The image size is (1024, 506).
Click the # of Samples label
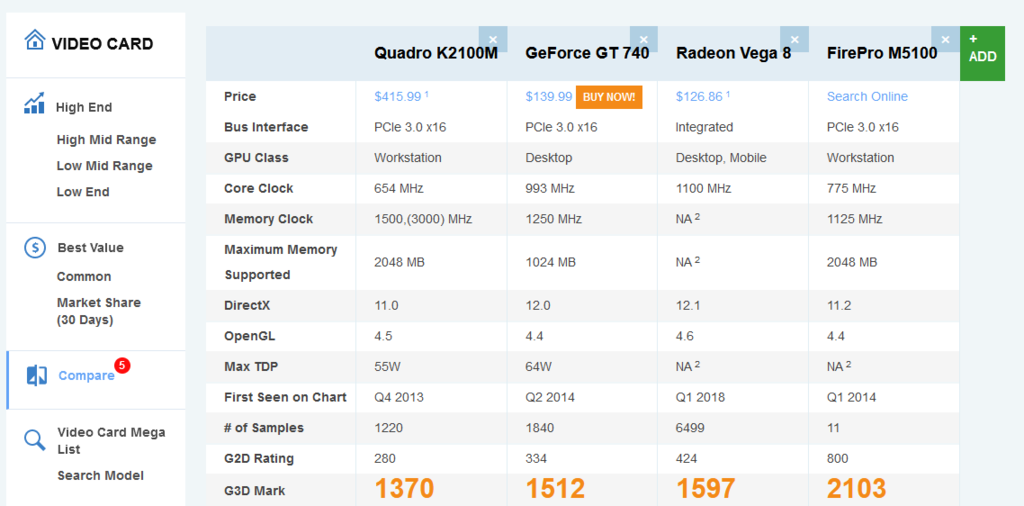pyautogui.click(x=264, y=428)
